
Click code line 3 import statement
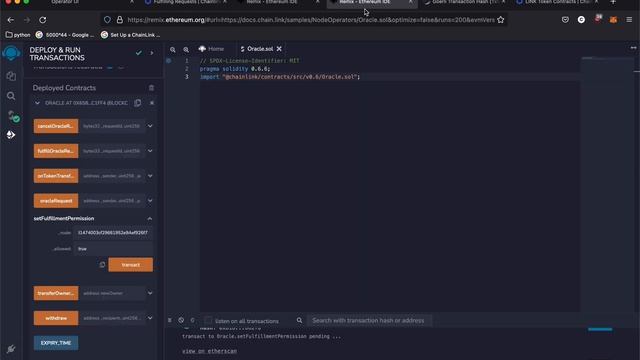(x=280, y=77)
